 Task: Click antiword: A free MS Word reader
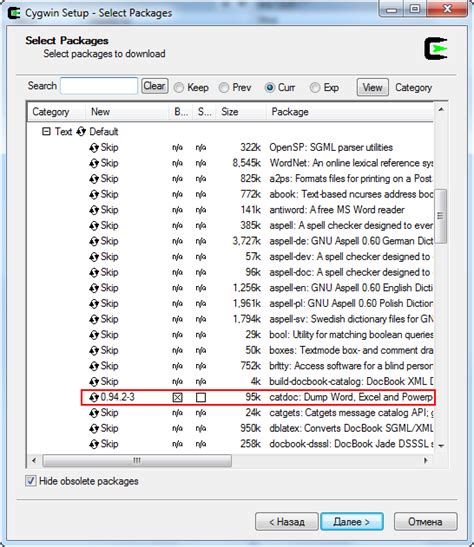[x=337, y=210]
